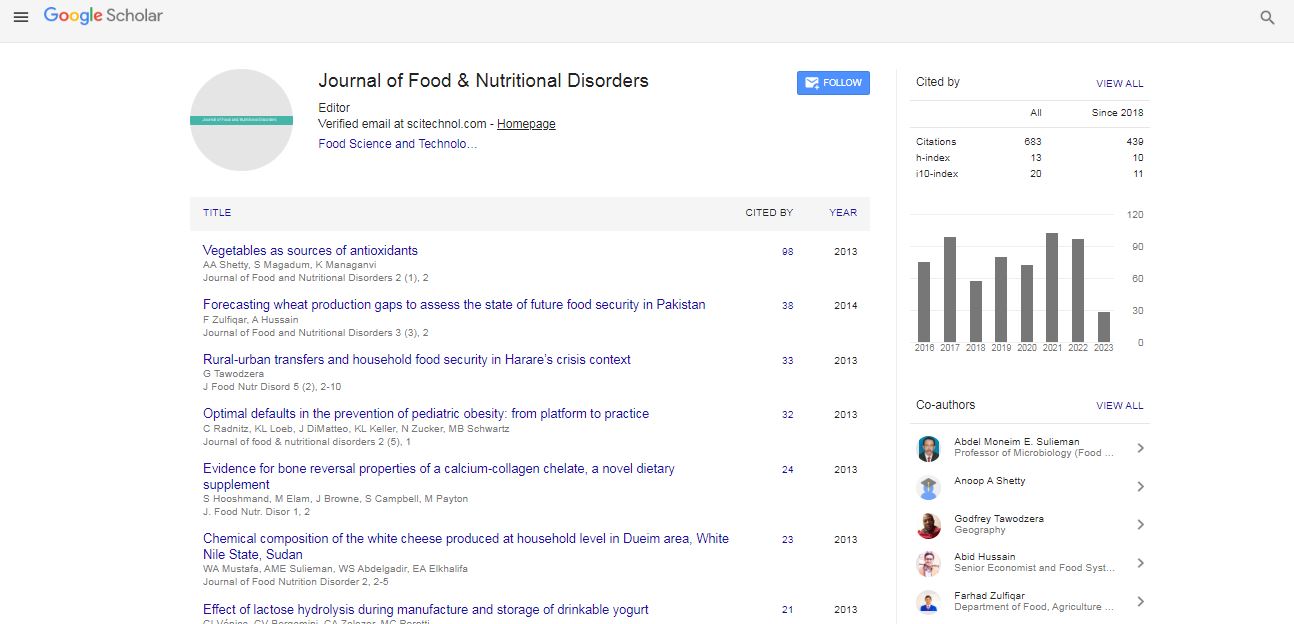Click Anoop A Shetty's avatar
Screen dimensions: 1294x624
(929, 487)
